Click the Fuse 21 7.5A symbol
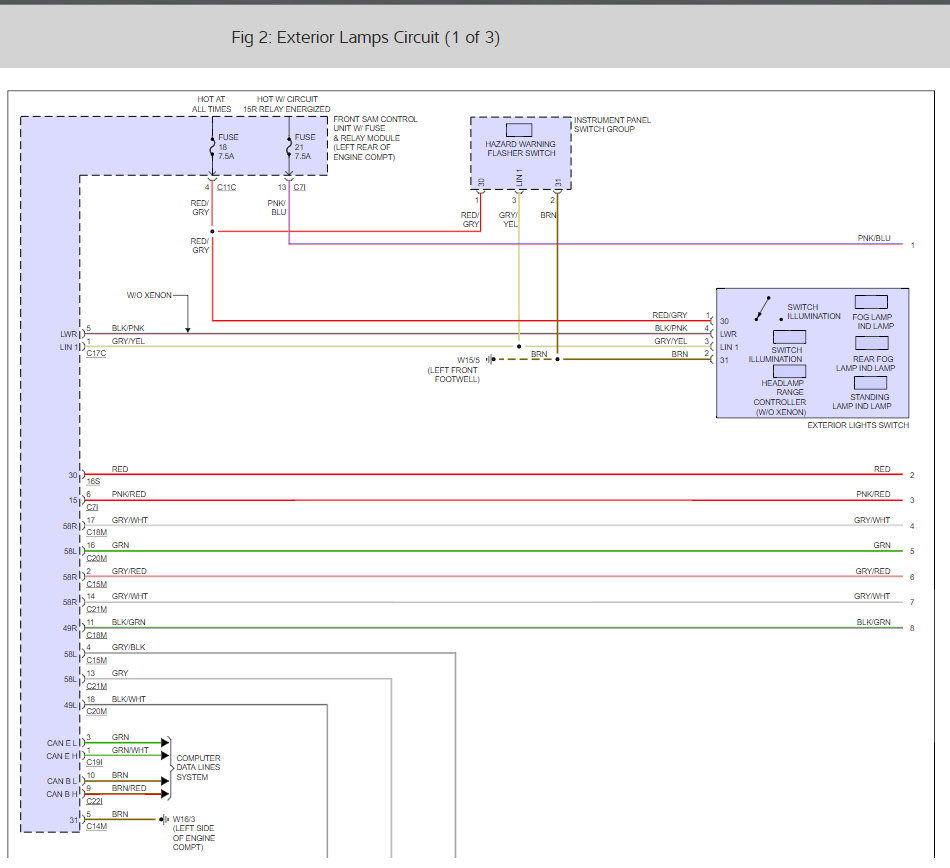This screenshot has width=950, height=868. (x=289, y=146)
